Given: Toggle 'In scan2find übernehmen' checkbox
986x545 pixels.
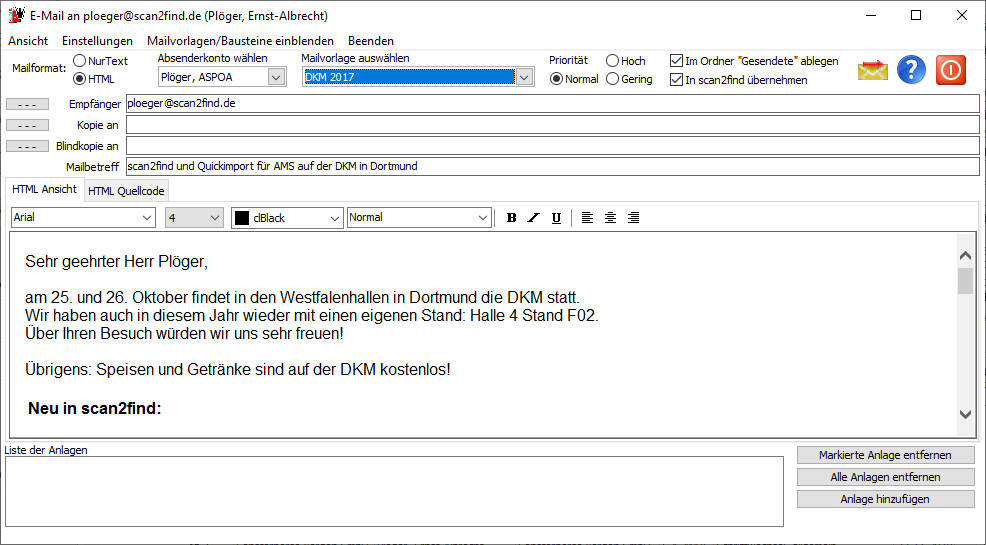Looking at the screenshot, I should point(677,80).
